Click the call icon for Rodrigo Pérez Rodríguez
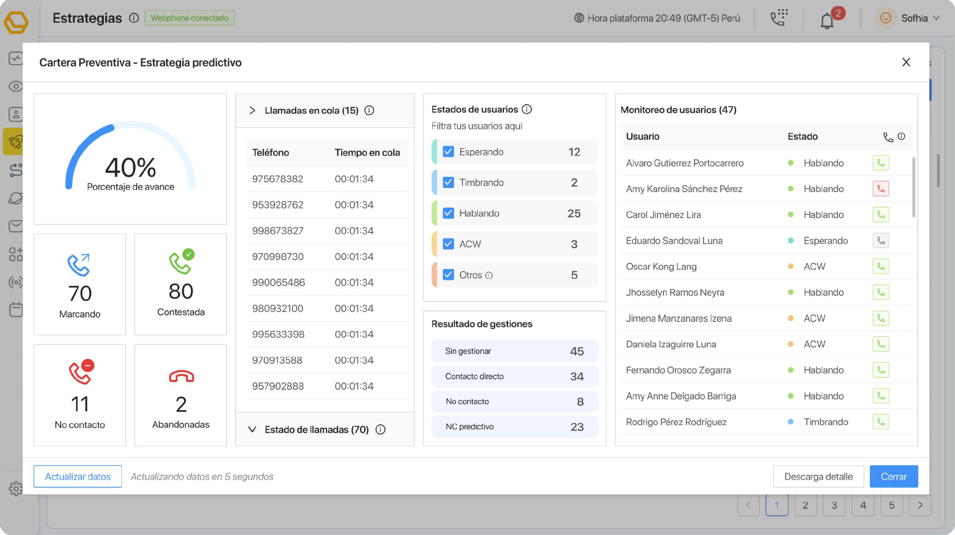 point(881,422)
